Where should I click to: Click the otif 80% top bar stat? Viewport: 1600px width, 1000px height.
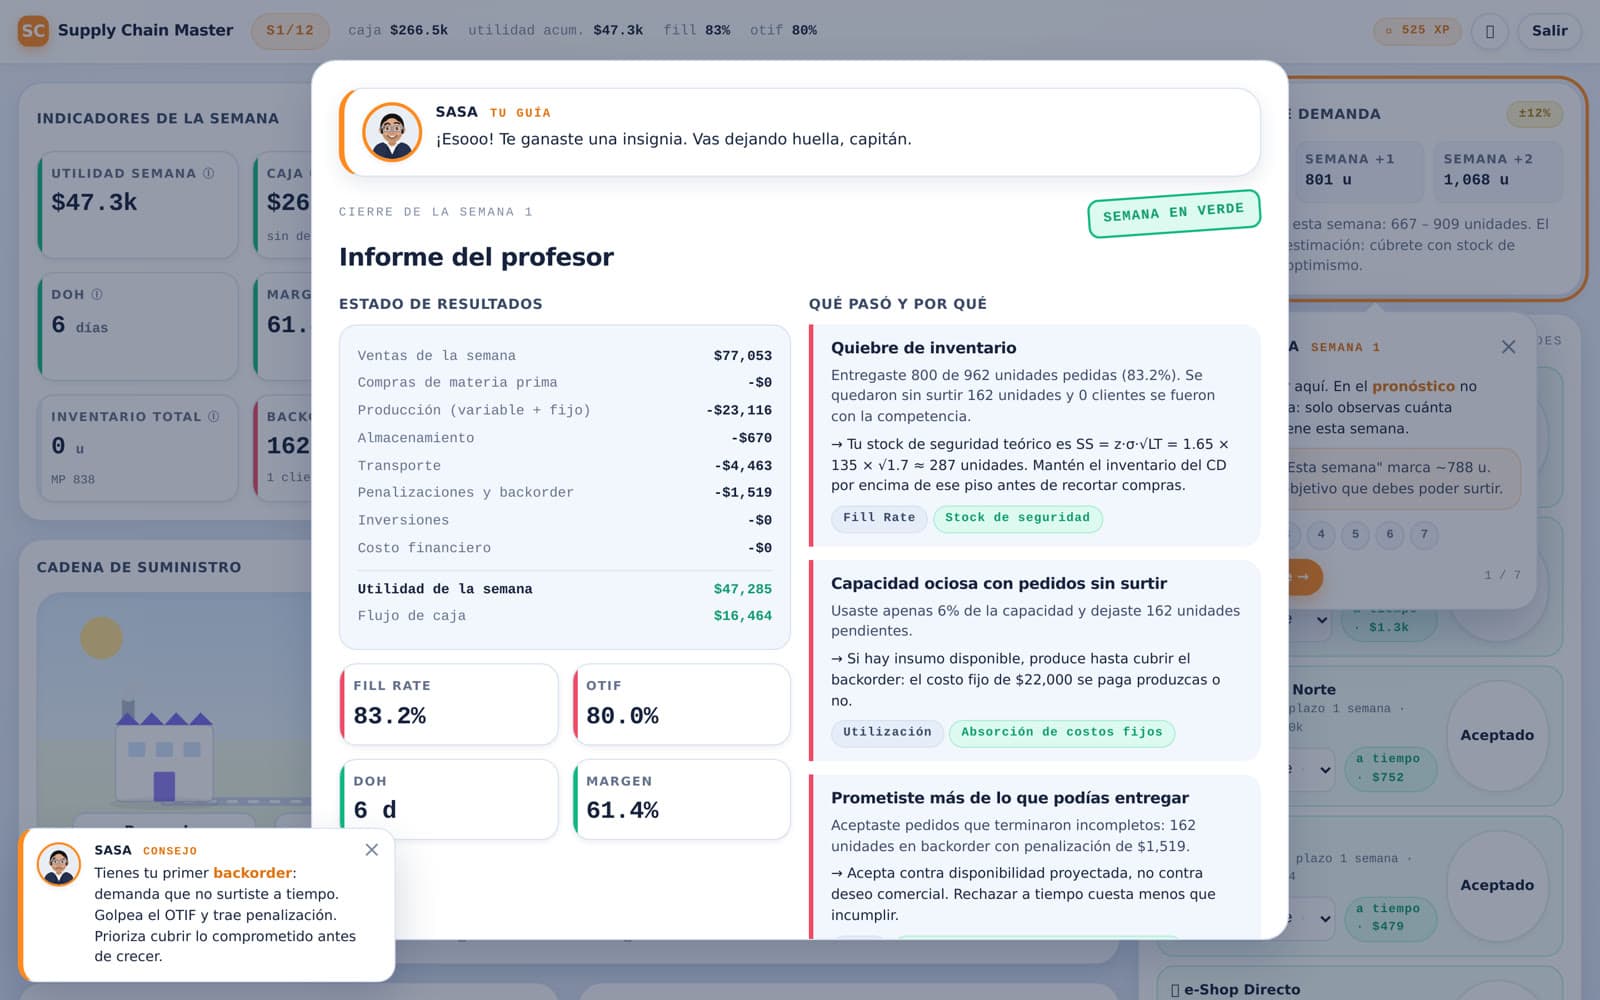pos(783,30)
